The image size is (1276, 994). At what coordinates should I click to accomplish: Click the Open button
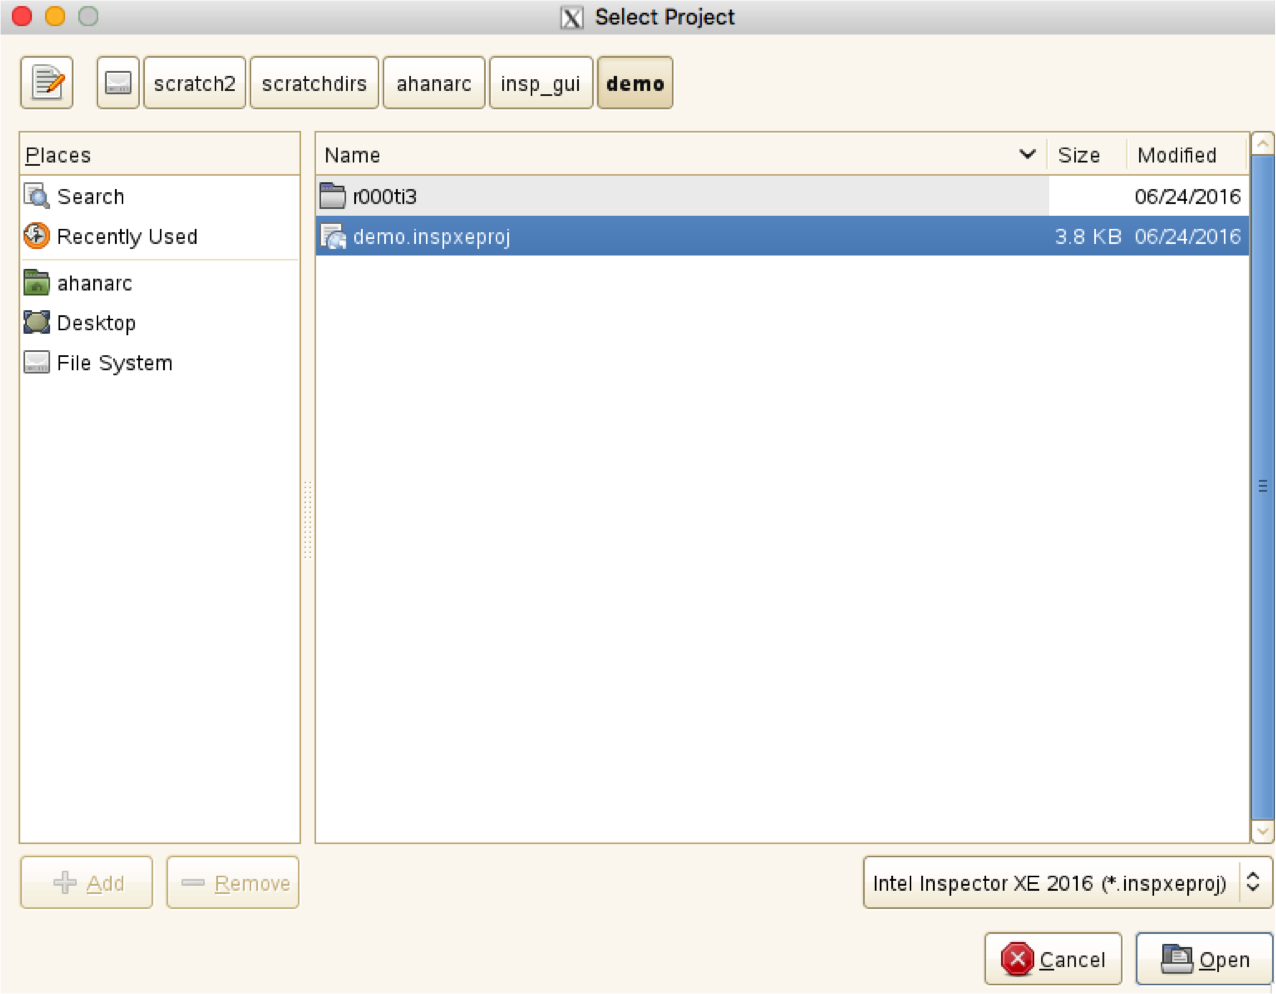(x=1205, y=958)
